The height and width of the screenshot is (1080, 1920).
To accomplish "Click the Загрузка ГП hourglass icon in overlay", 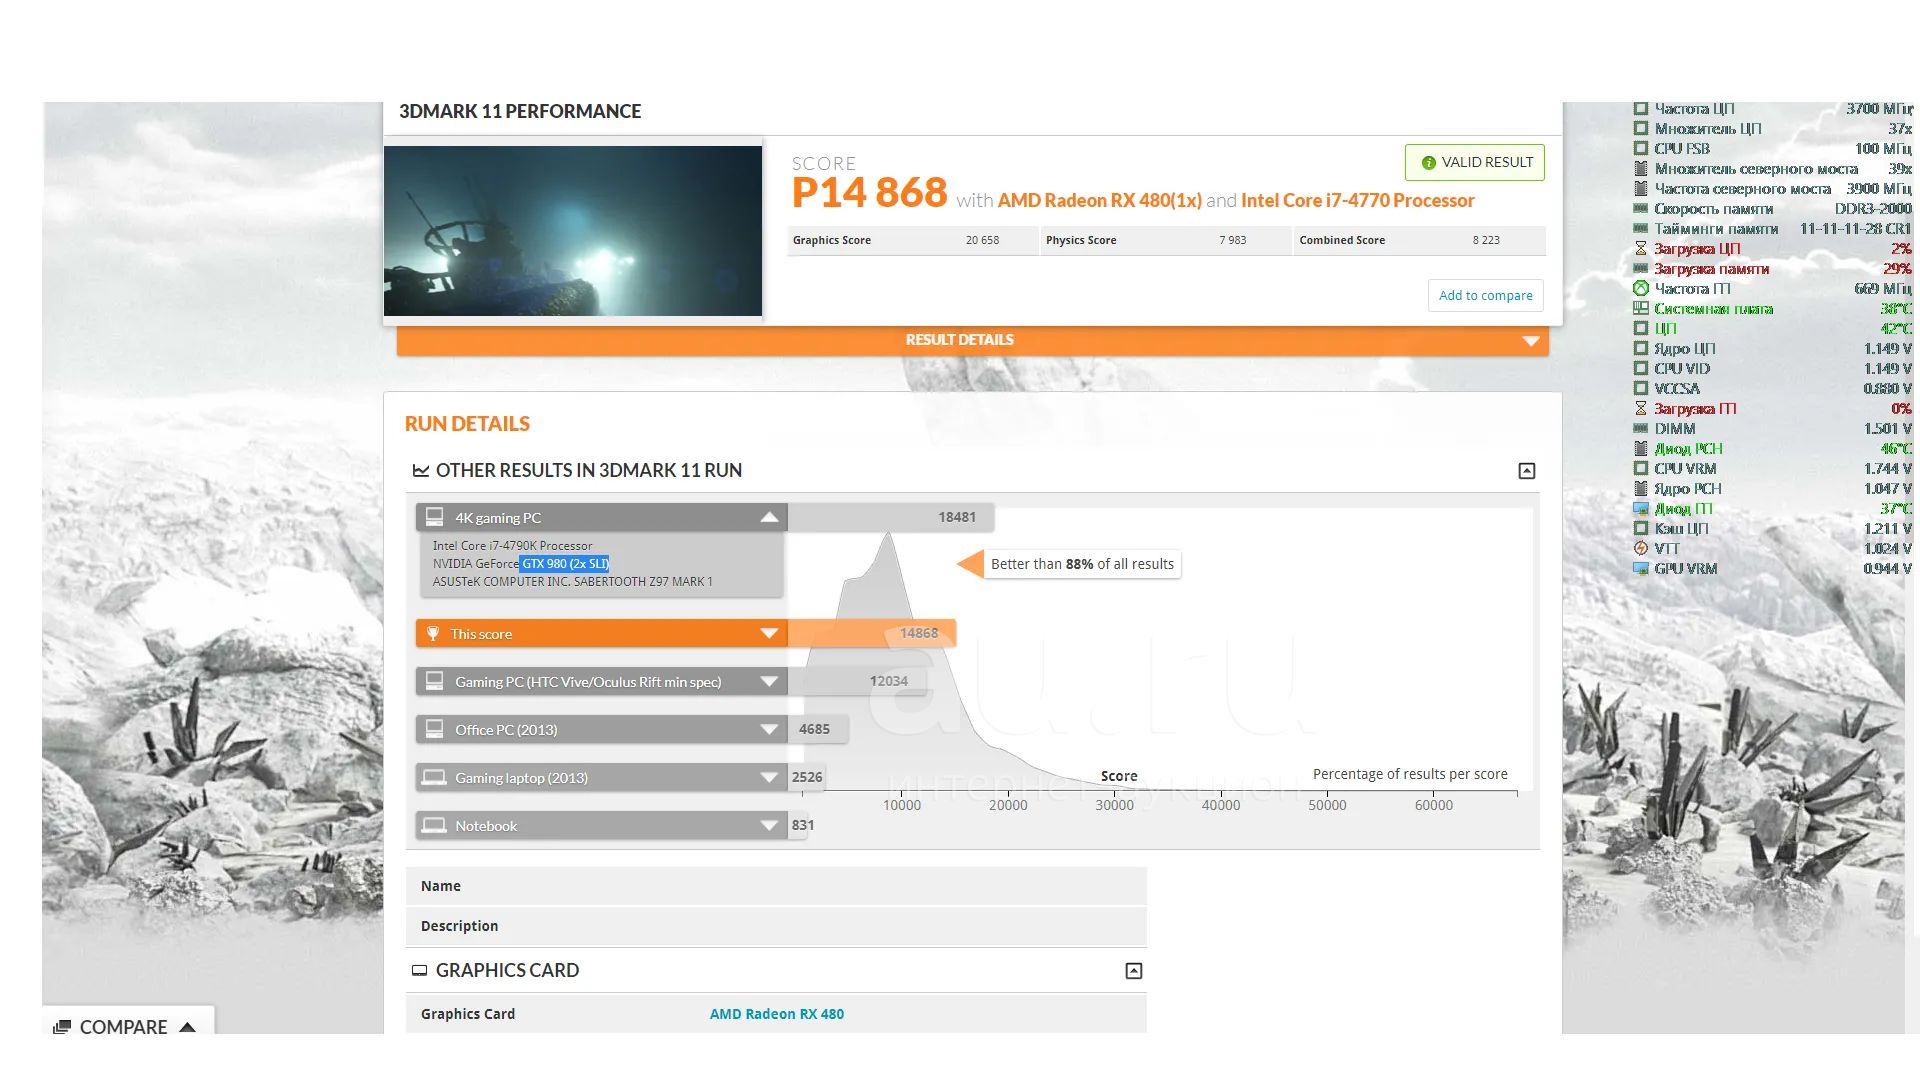I will pyautogui.click(x=1640, y=408).
